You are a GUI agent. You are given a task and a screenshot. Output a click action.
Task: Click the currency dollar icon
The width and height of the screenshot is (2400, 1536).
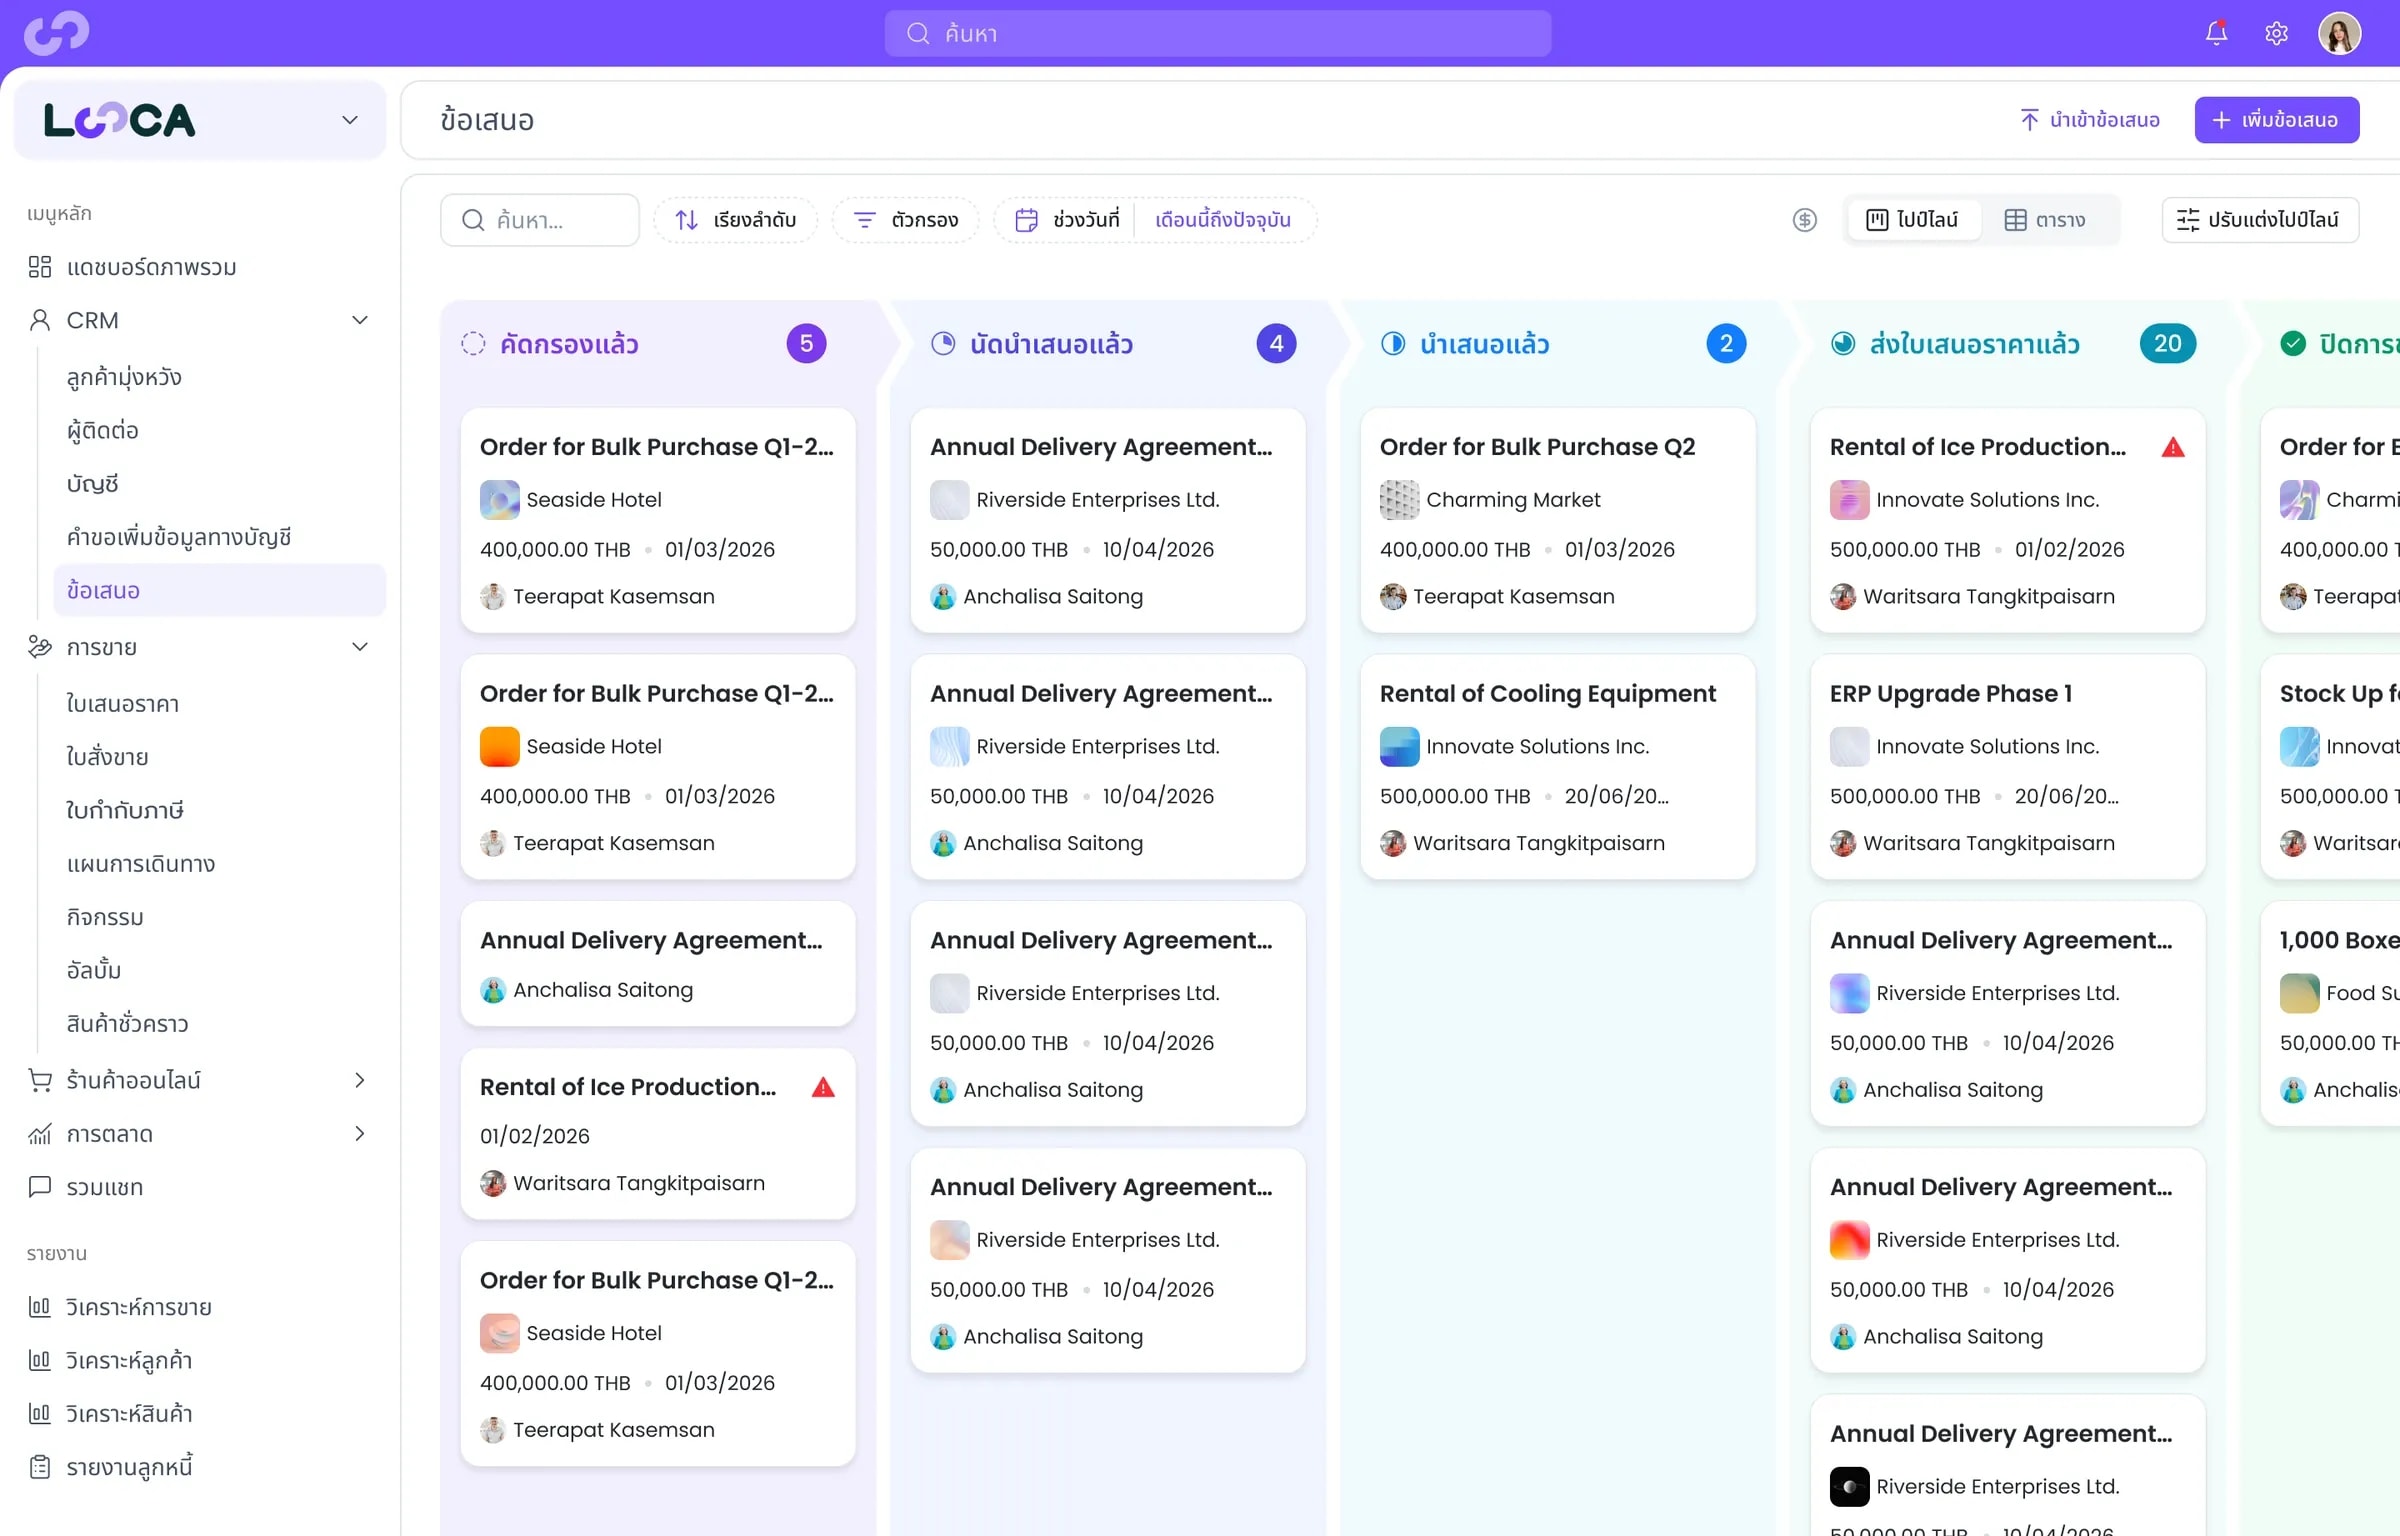1804,220
